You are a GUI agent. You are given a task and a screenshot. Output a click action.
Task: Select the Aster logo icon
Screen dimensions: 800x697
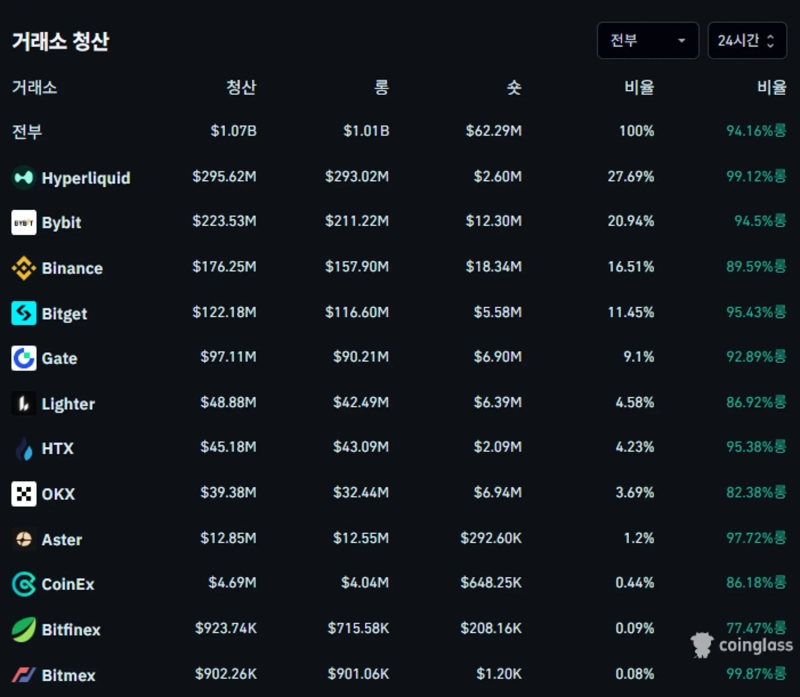pos(24,539)
